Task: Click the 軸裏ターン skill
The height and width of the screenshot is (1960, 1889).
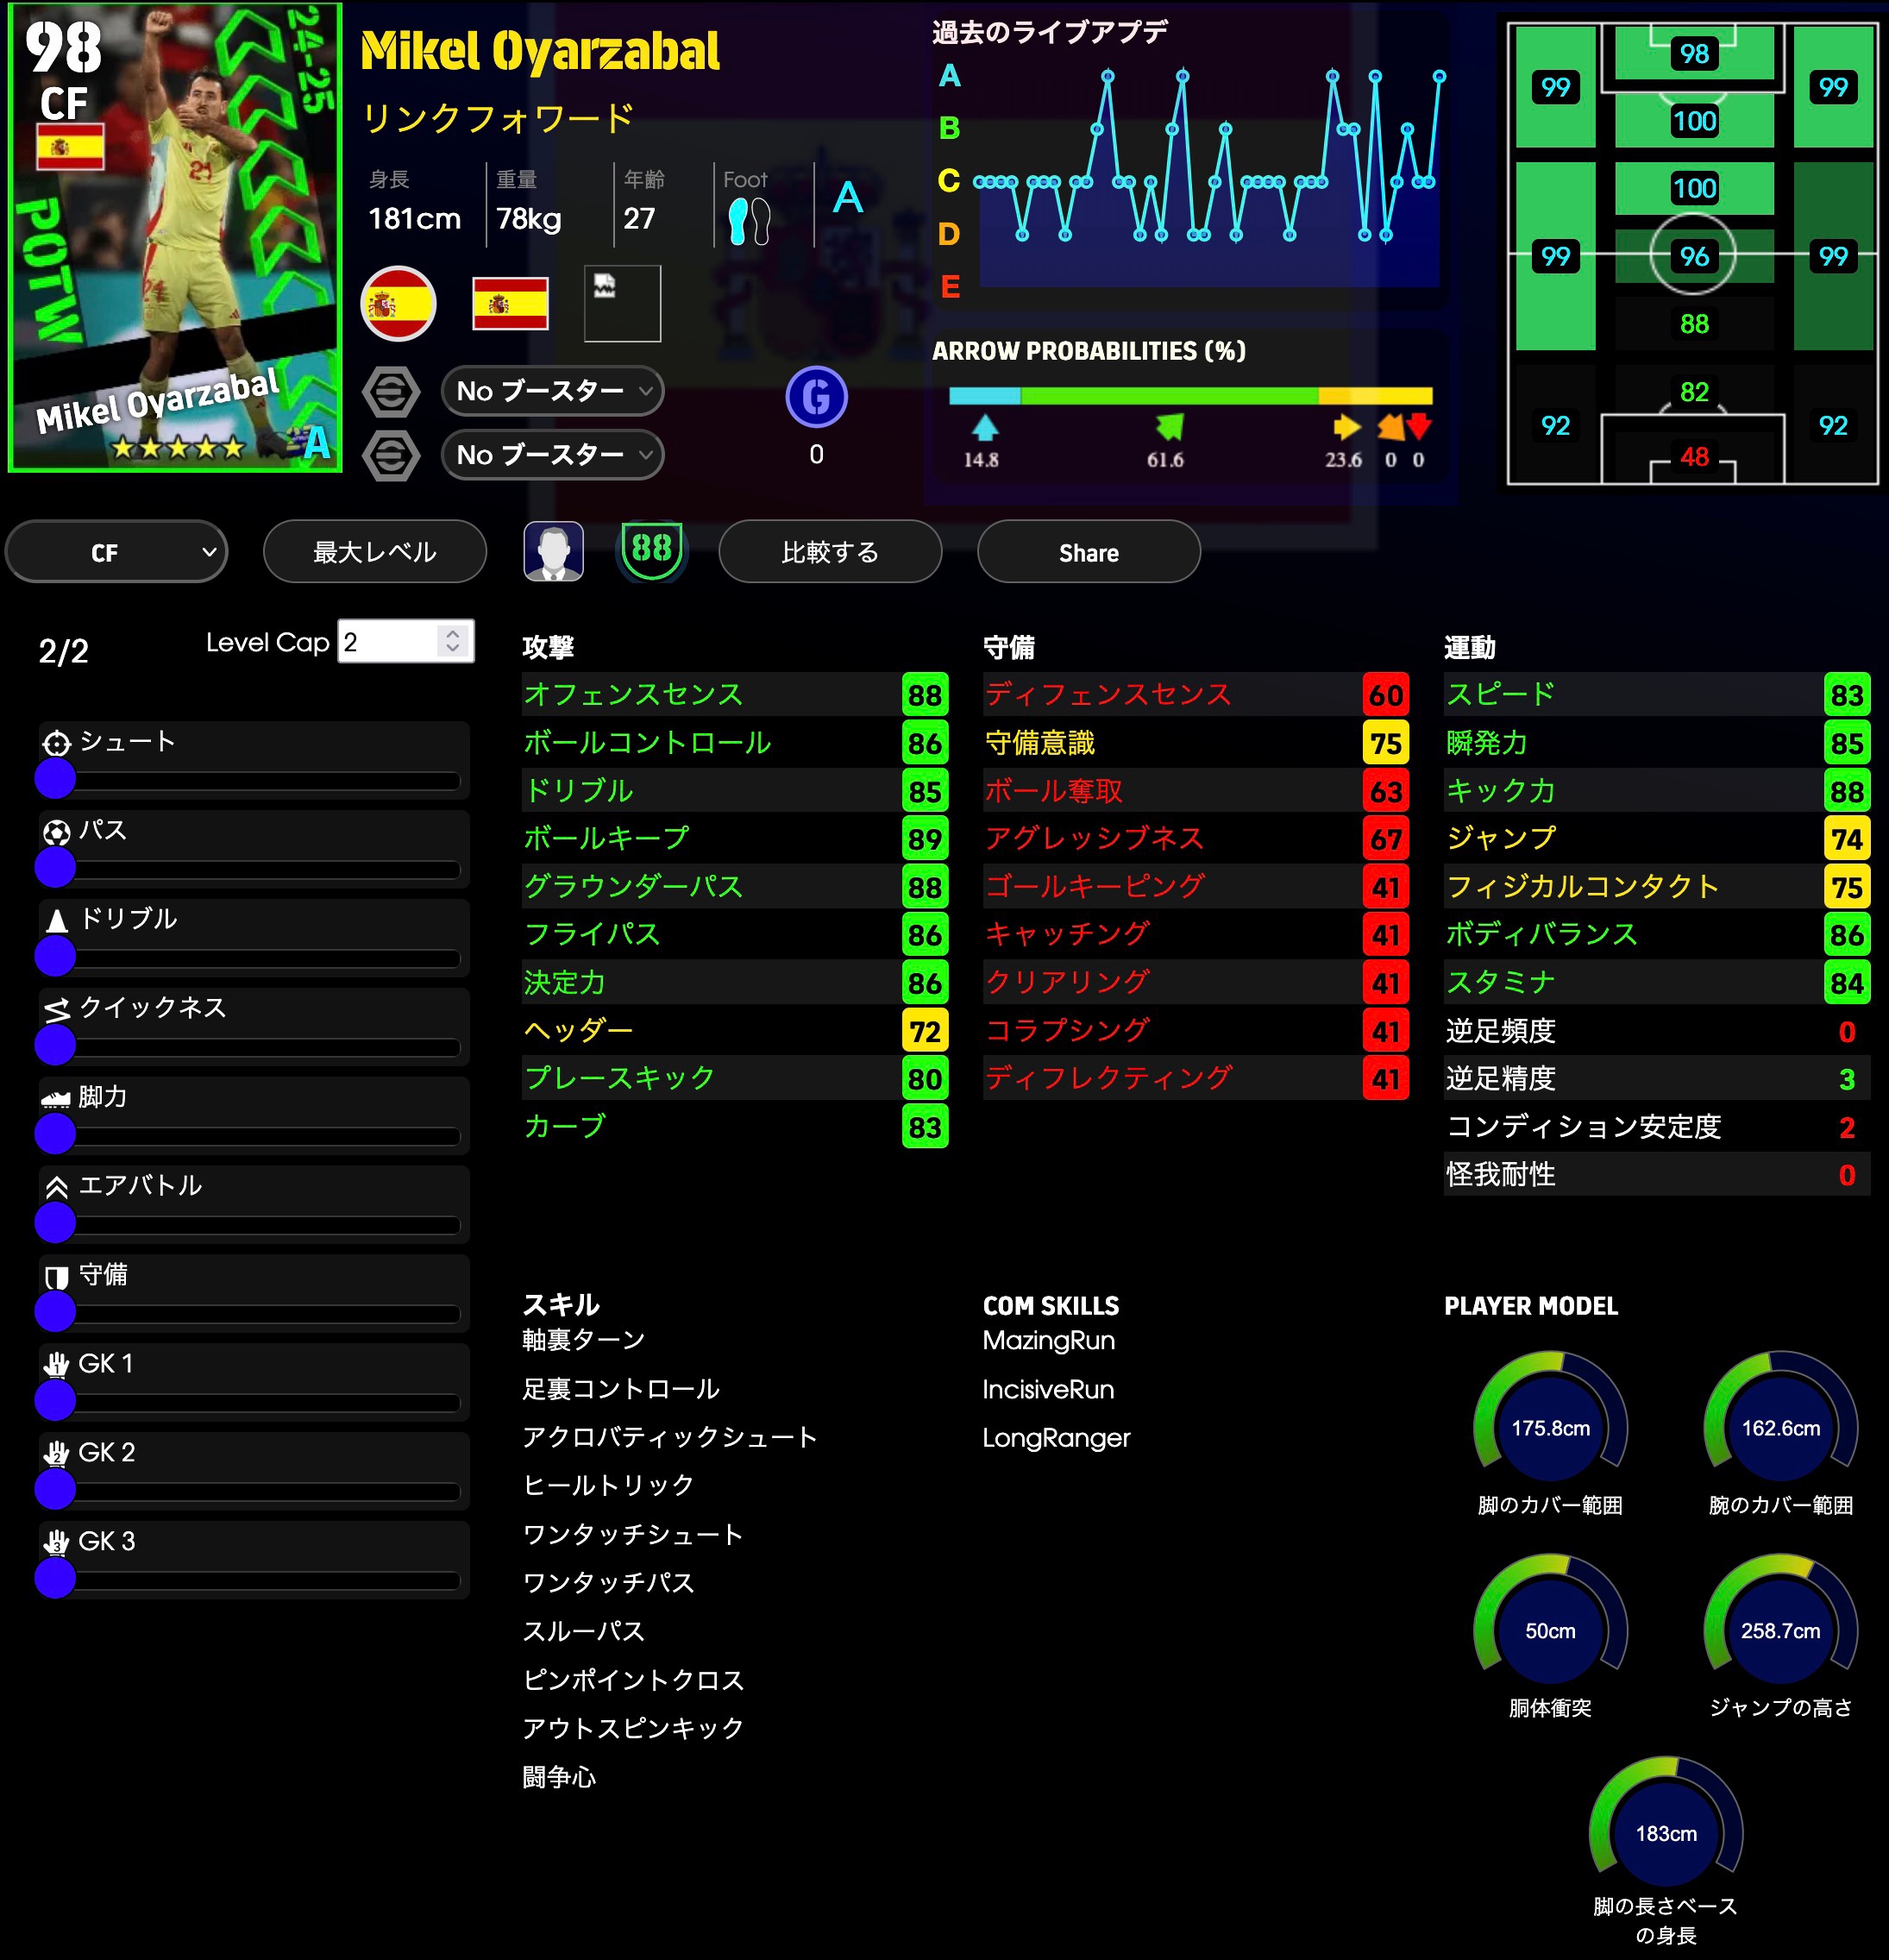Action: (584, 1340)
